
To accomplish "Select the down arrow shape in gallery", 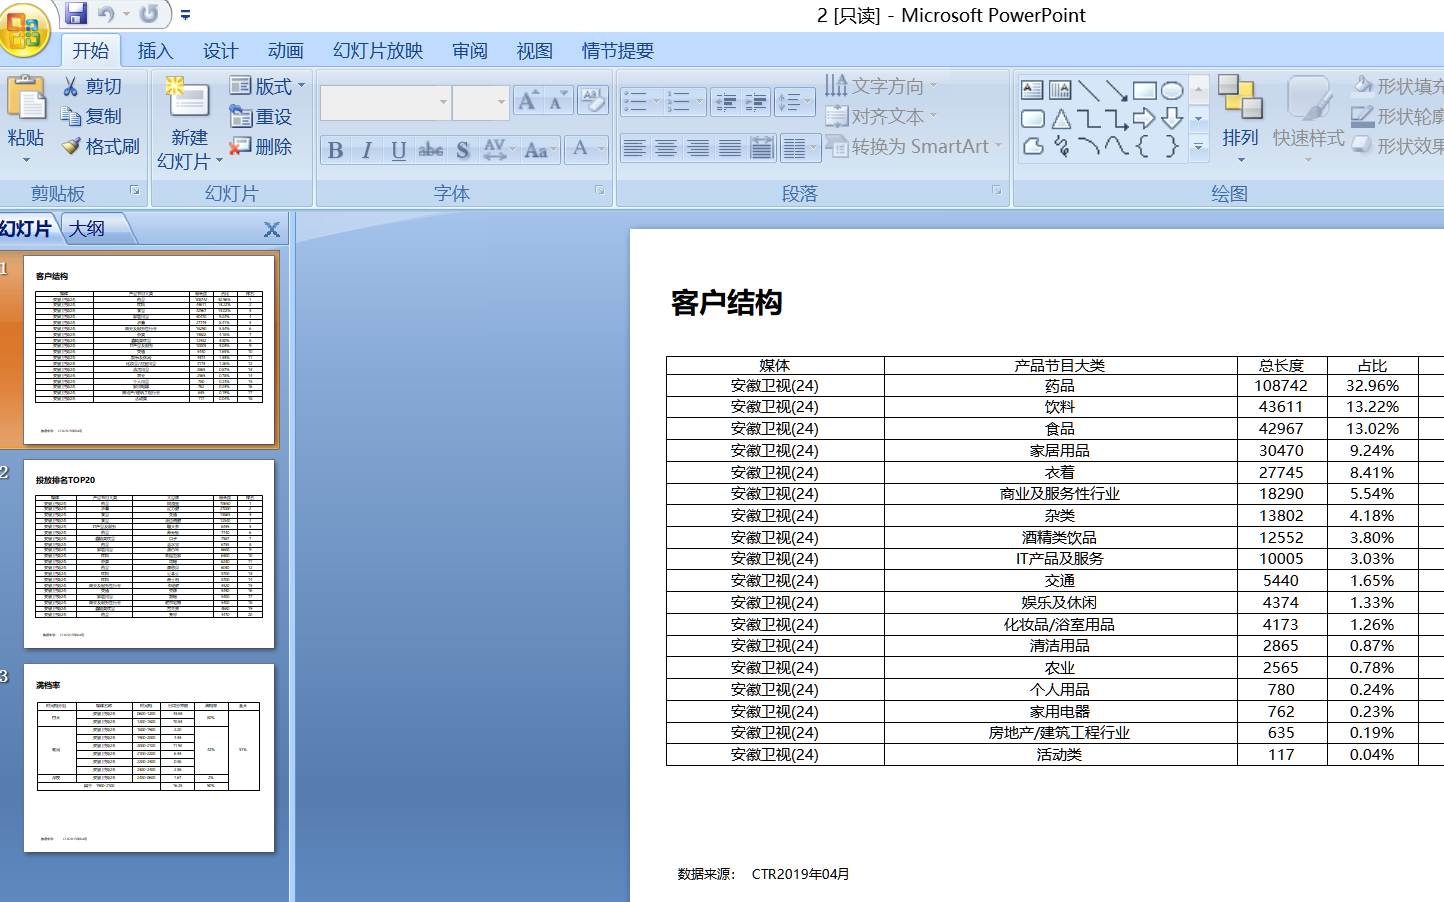I will [1172, 119].
